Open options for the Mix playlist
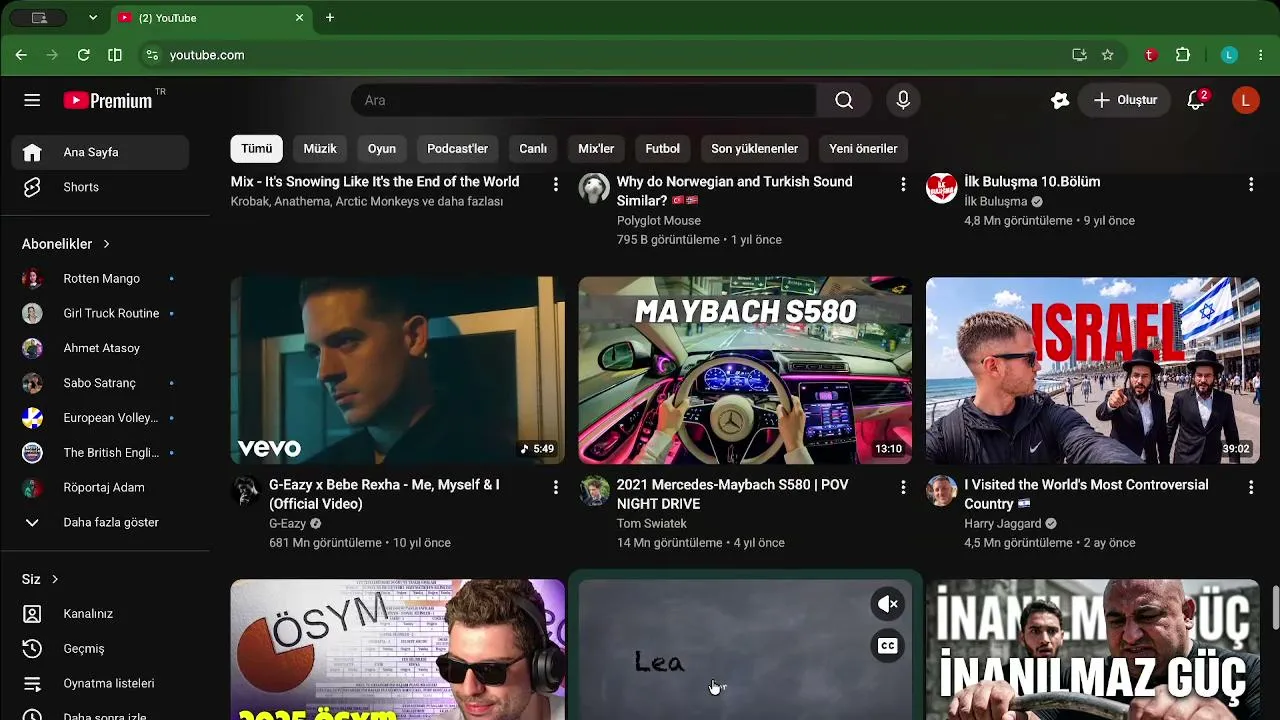The width and height of the screenshot is (1280, 720). click(556, 184)
